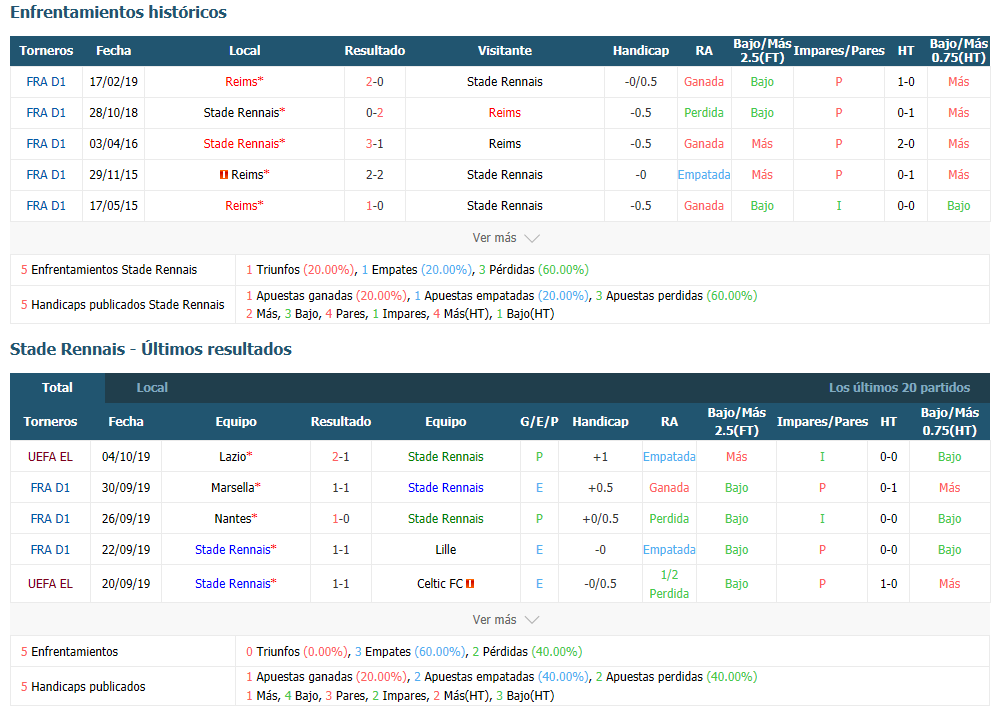Click 5 Handicaps publicados Stade Rennais summary
1008x715 pixels.
pyautogui.click(x=122, y=305)
